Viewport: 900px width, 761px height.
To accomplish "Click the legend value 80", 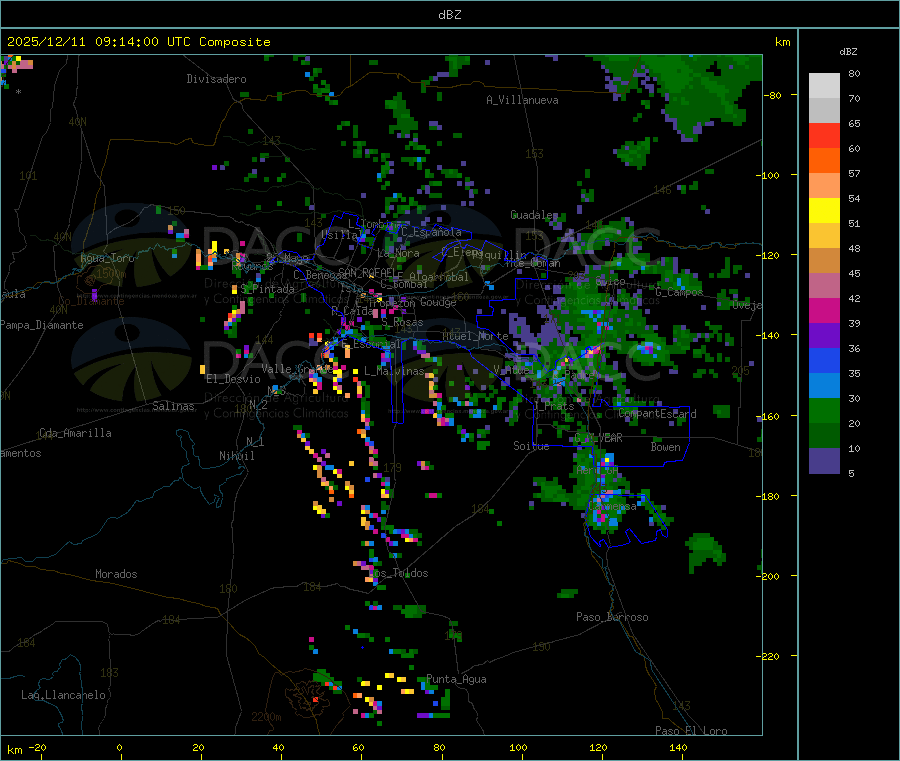I will (x=854, y=73).
